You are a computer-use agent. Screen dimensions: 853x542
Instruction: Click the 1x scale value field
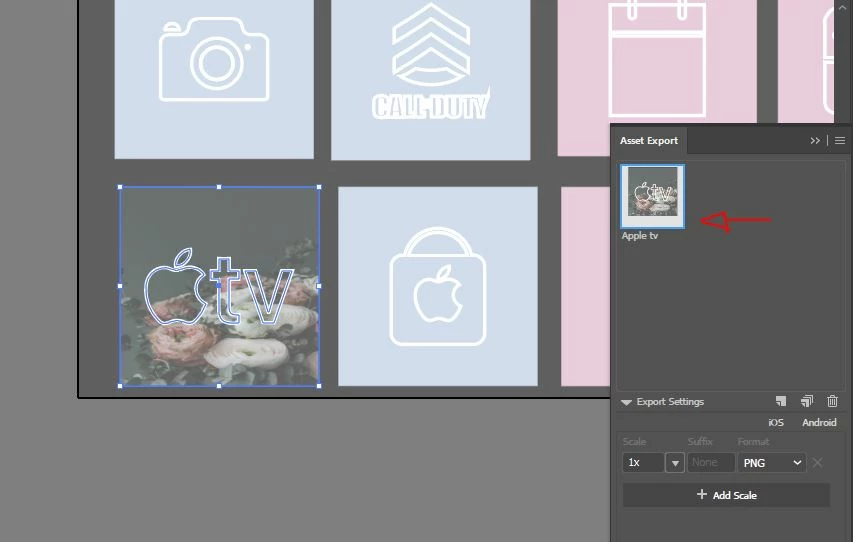pyautogui.click(x=643, y=463)
